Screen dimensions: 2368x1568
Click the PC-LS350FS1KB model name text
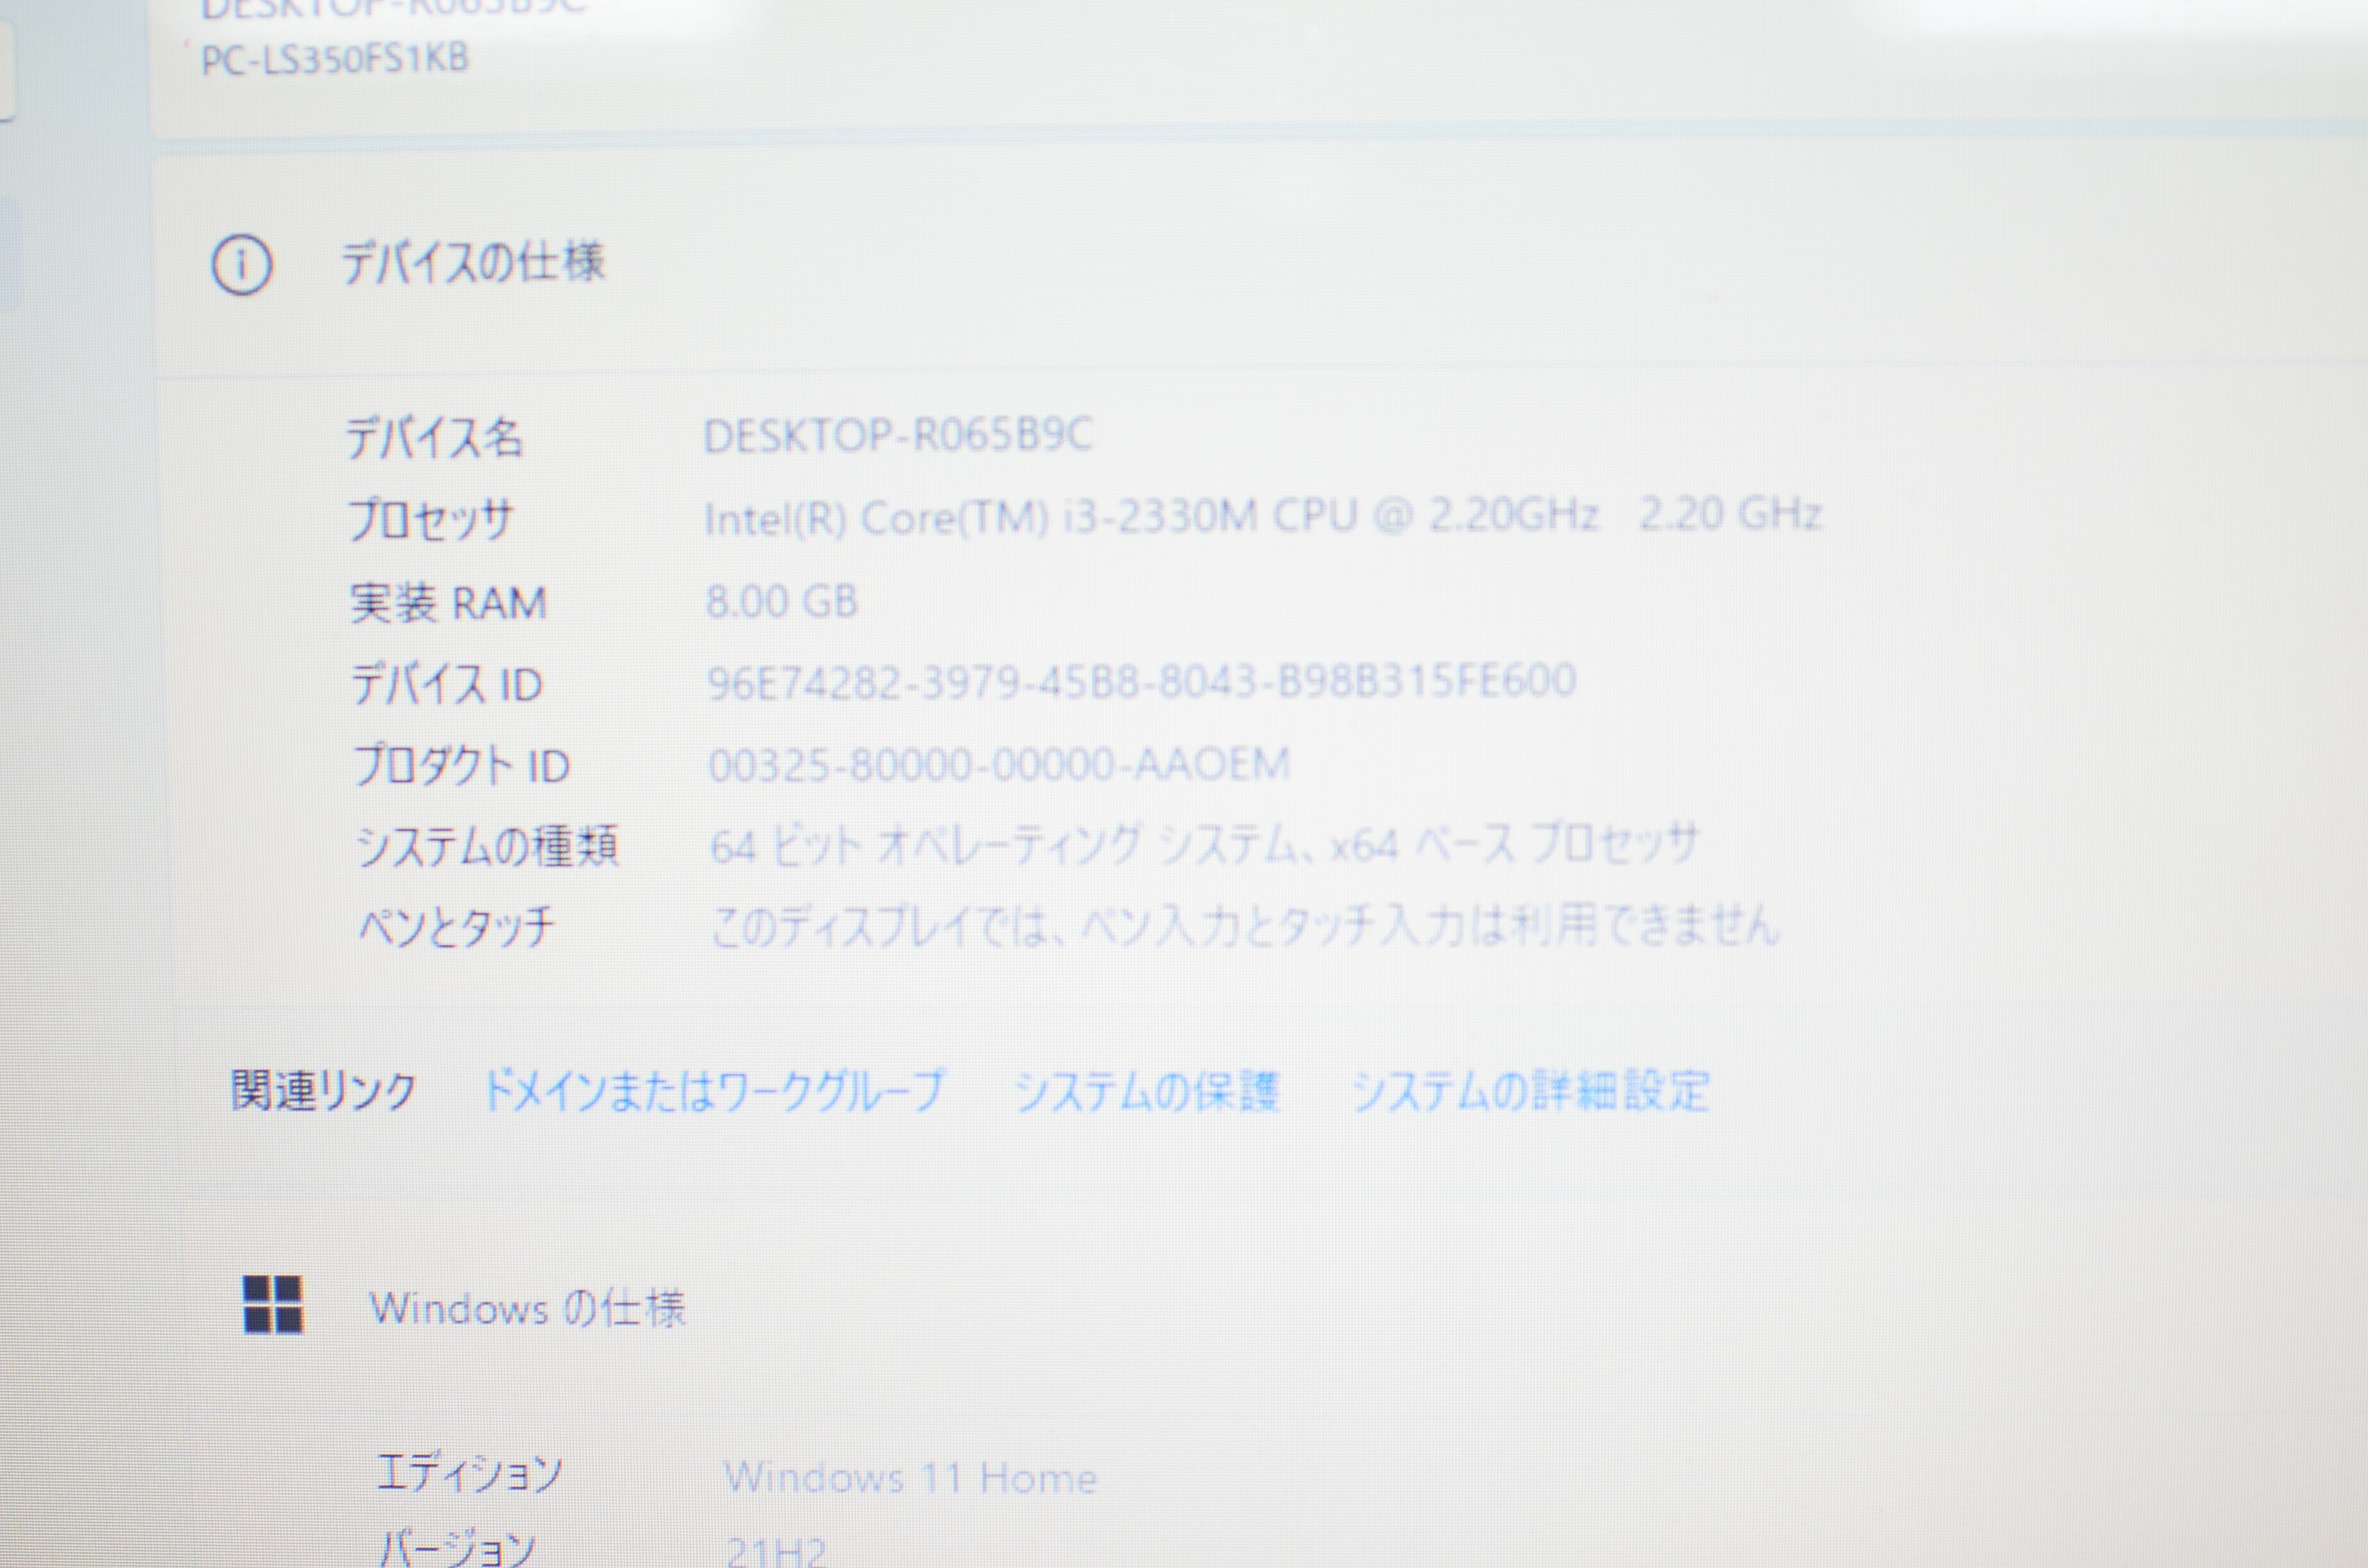point(334,59)
